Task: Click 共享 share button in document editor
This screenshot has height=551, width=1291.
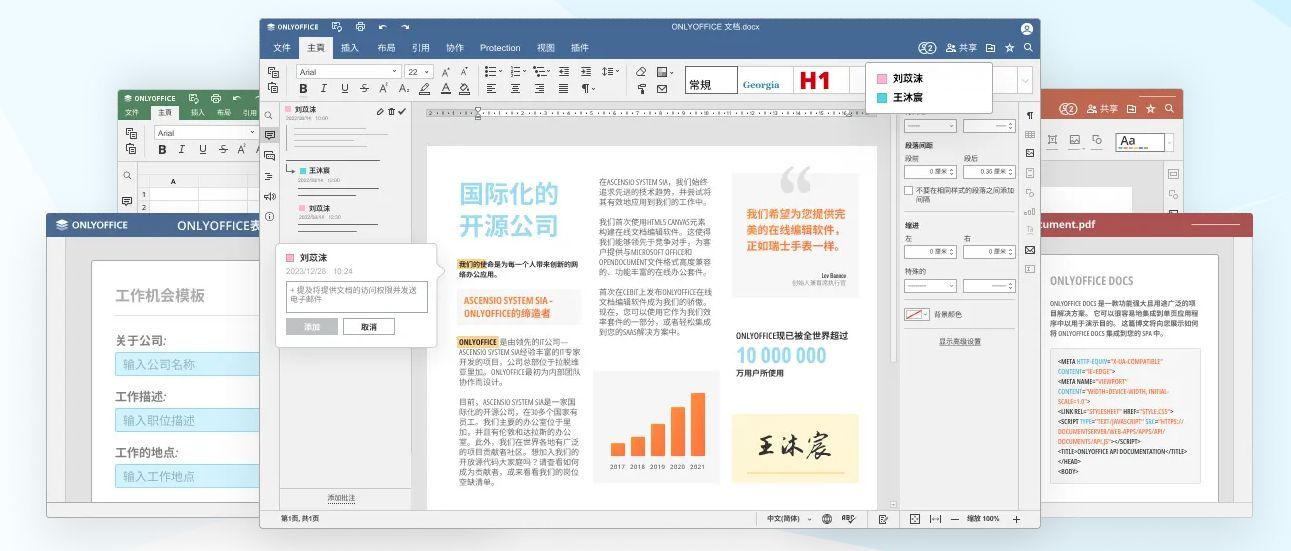Action: point(962,48)
